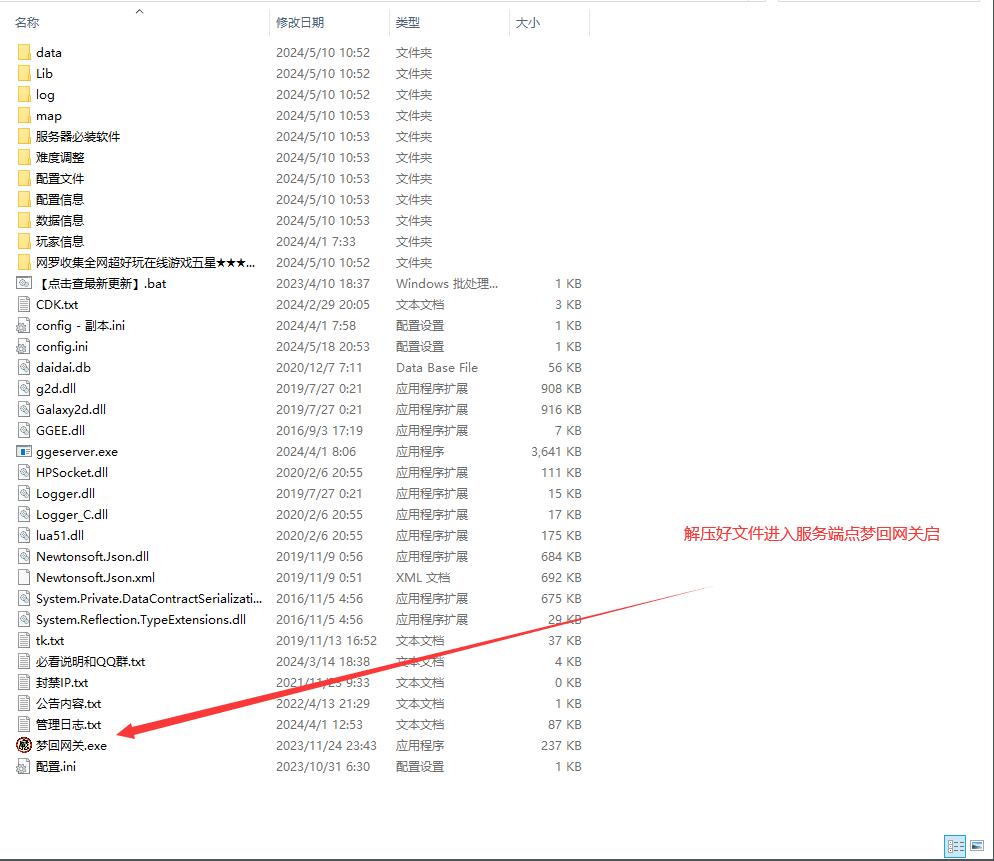Sort files by 名称 column header

tap(27, 22)
